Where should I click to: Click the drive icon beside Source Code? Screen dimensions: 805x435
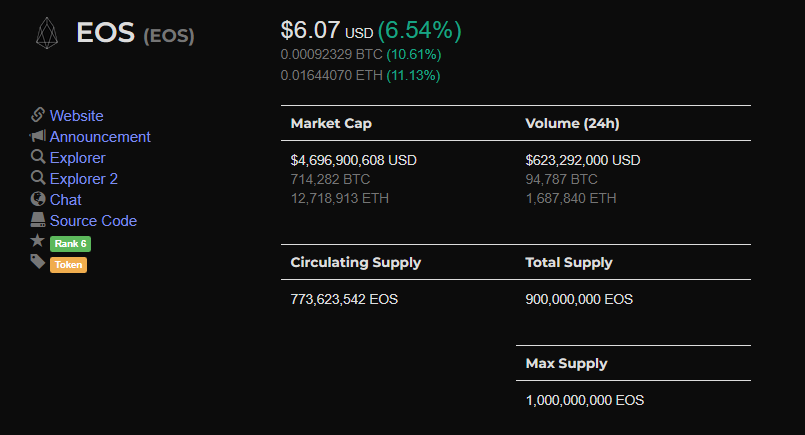[38, 220]
